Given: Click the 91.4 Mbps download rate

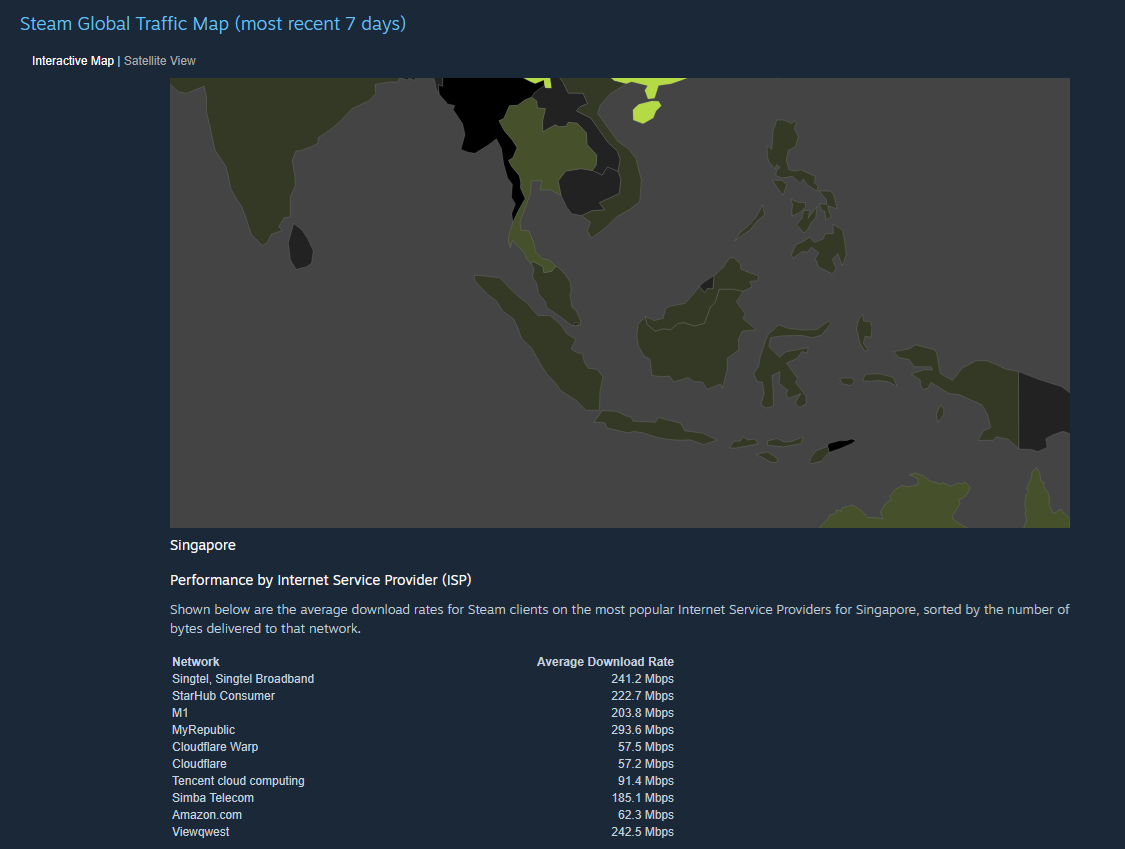Looking at the screenshot, I should (x=646, y=781).
